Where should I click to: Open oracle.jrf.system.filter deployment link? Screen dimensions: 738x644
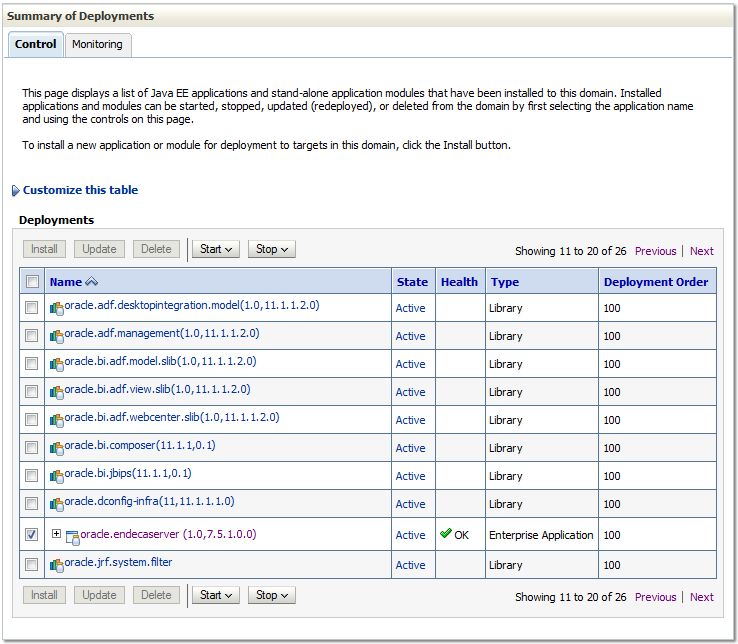(118, 562)
